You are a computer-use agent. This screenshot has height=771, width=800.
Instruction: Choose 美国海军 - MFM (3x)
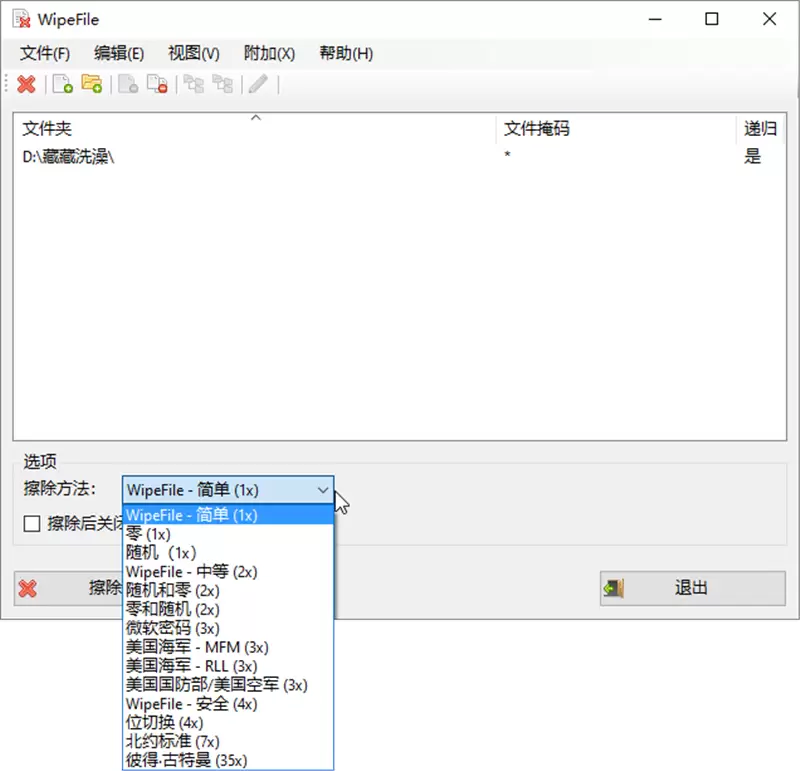pos(228,648)
